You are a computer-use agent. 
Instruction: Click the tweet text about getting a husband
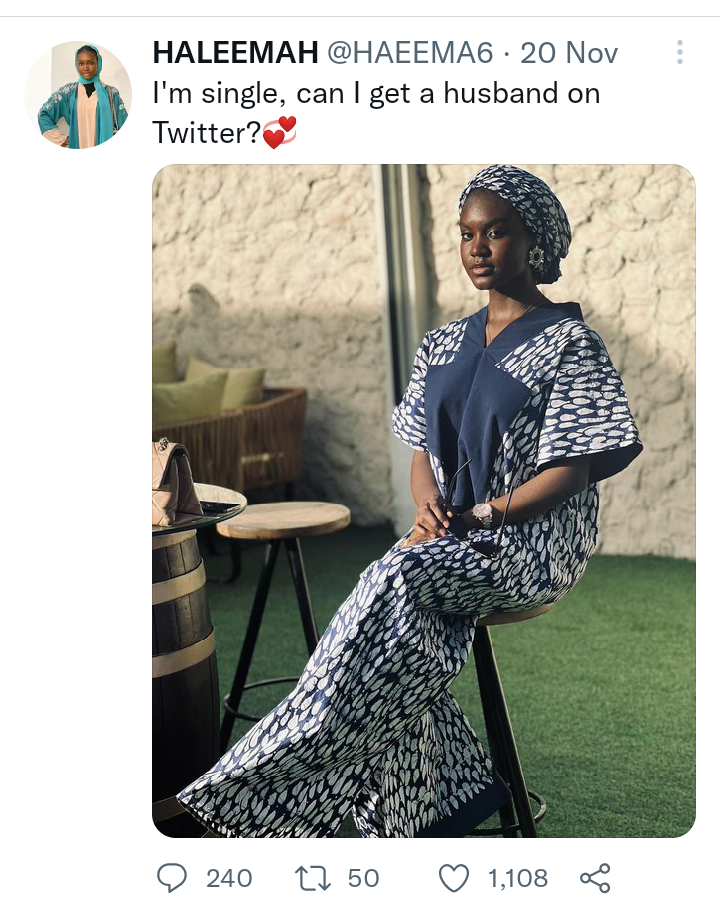(376, 112)
